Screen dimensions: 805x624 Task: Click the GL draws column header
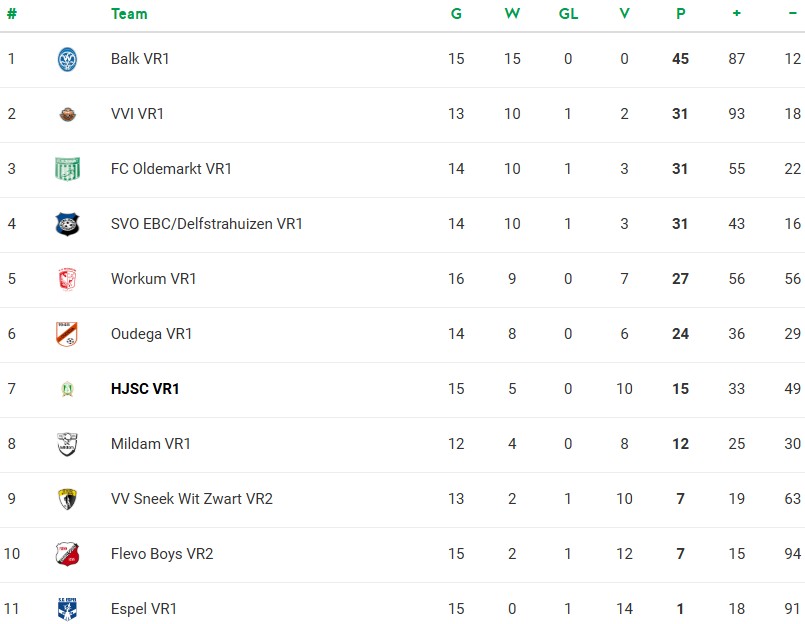568,14
